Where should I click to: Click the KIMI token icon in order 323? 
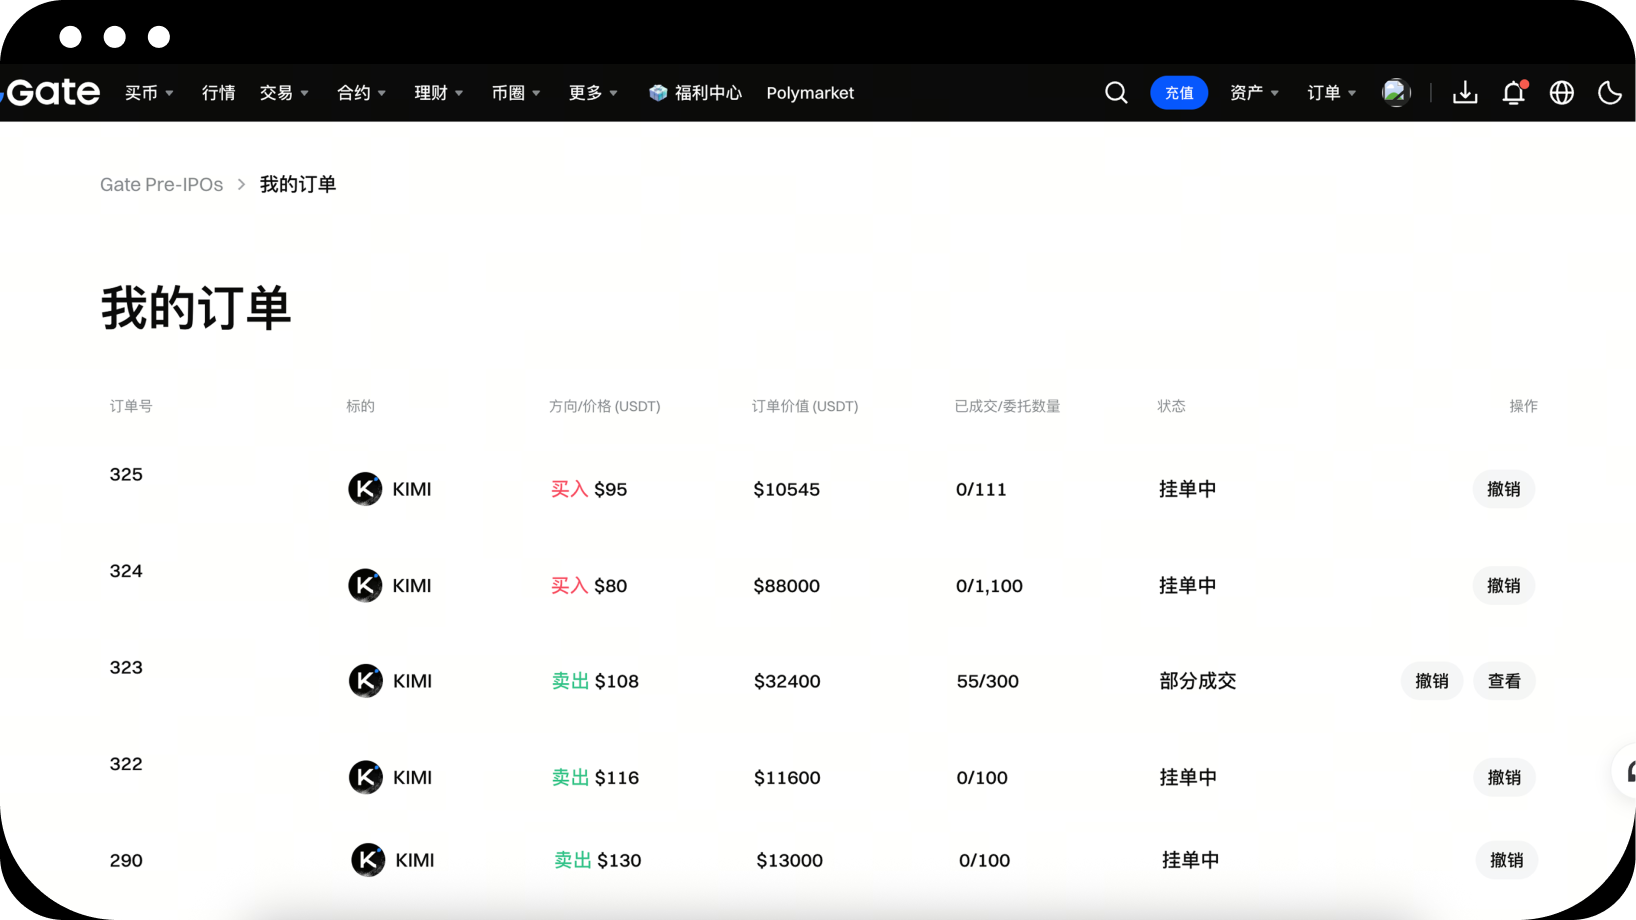[x=365, y=681]
